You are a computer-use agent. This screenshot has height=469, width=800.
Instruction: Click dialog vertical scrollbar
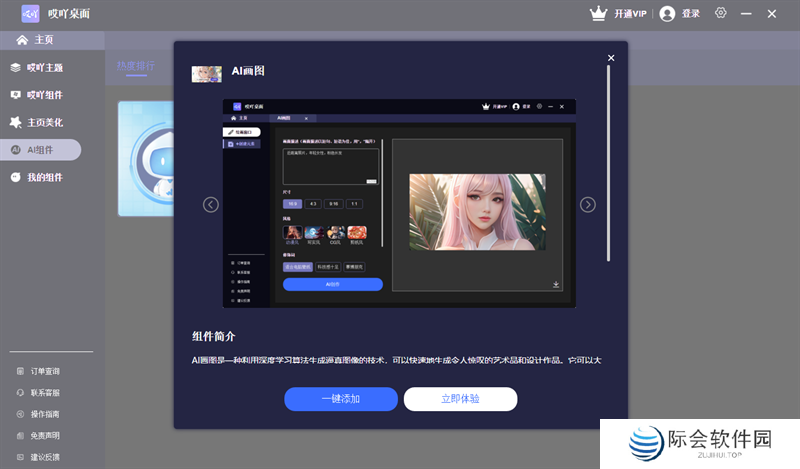608,163
